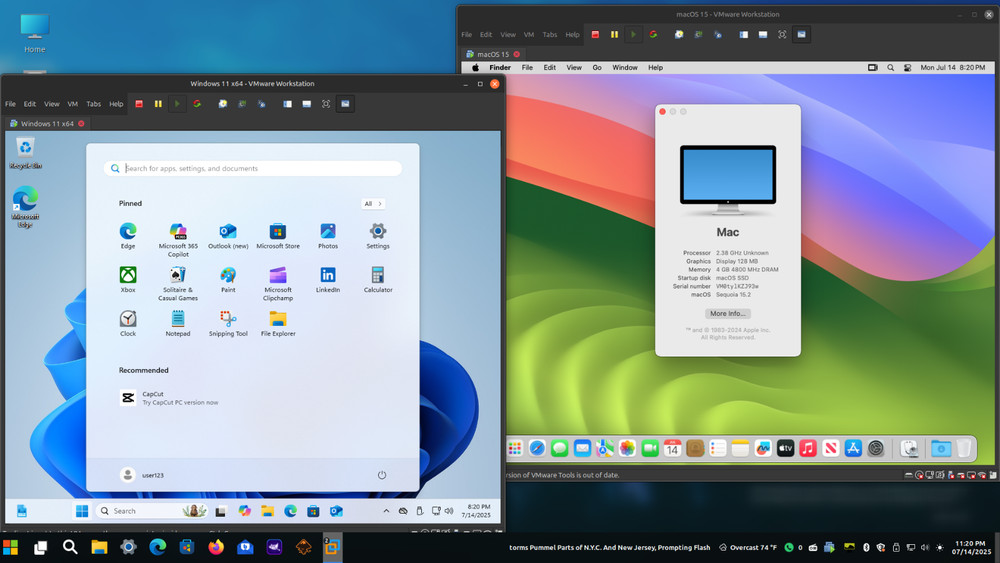Expand All pinned apps list
This screenshot has width=1000, height=563.
tap(372, 203)
